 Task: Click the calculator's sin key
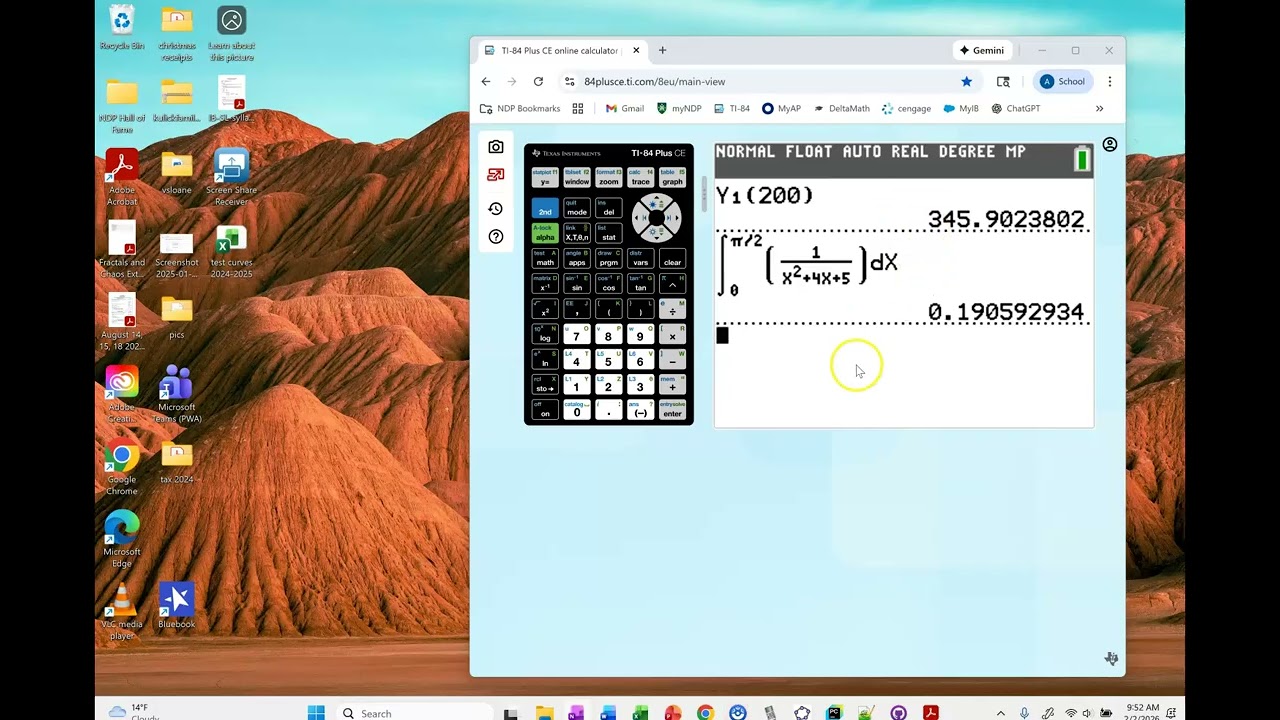[x=577, y=285]
